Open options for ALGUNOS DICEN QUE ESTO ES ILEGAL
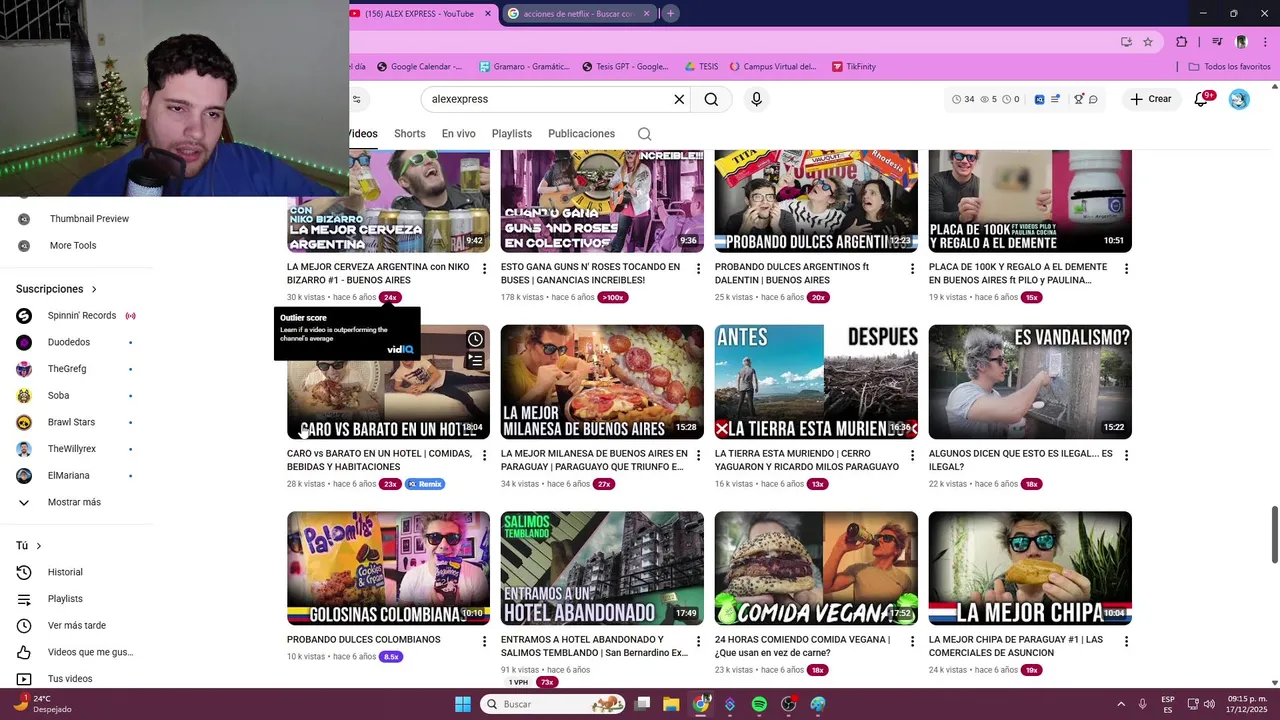1280x720 pixels. (x=1126, y=455)
